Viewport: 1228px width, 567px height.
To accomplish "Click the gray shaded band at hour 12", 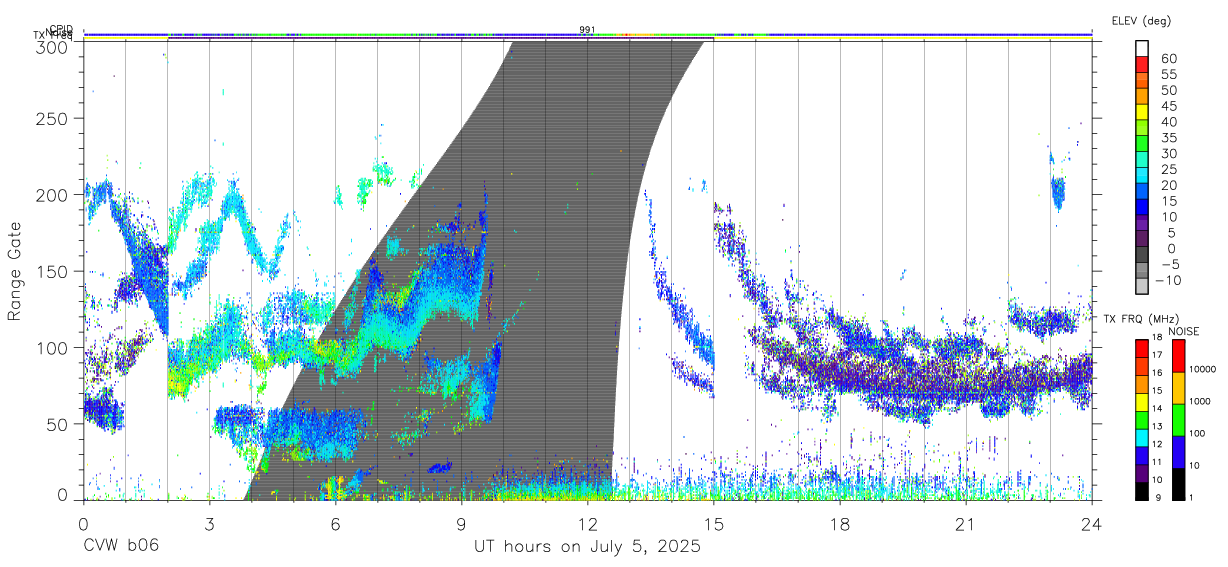I will tap(587, 270).
